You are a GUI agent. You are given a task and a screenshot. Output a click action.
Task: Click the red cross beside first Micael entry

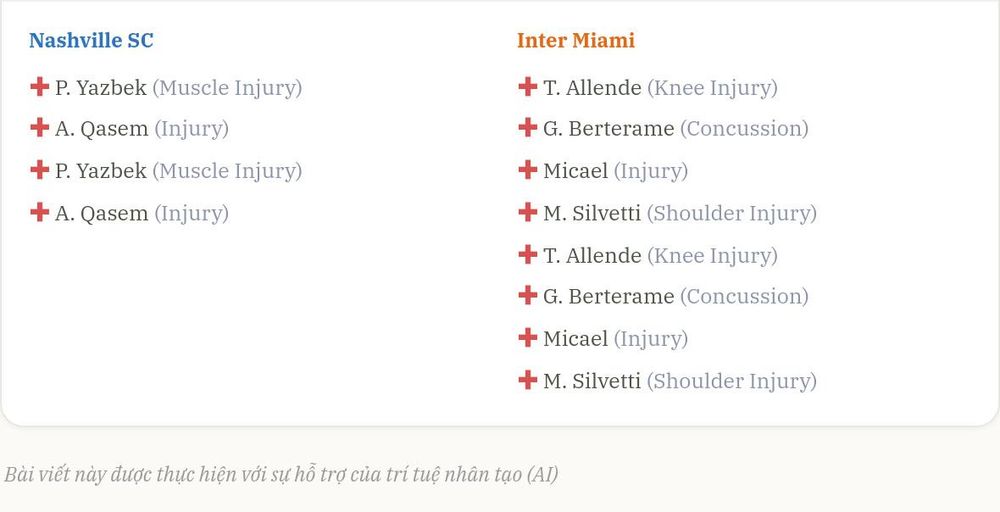(x=527, y=170)
